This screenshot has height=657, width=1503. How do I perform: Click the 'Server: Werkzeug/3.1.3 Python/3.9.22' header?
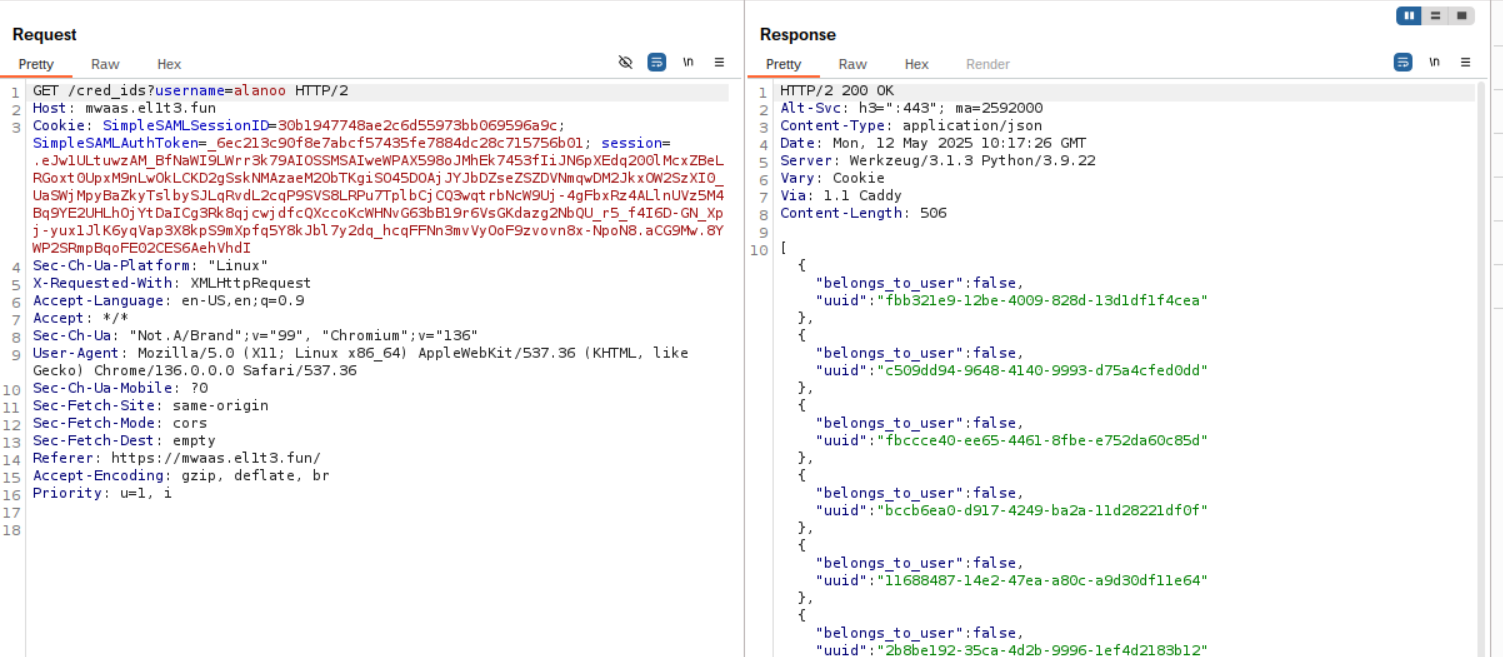pos(937,161)
